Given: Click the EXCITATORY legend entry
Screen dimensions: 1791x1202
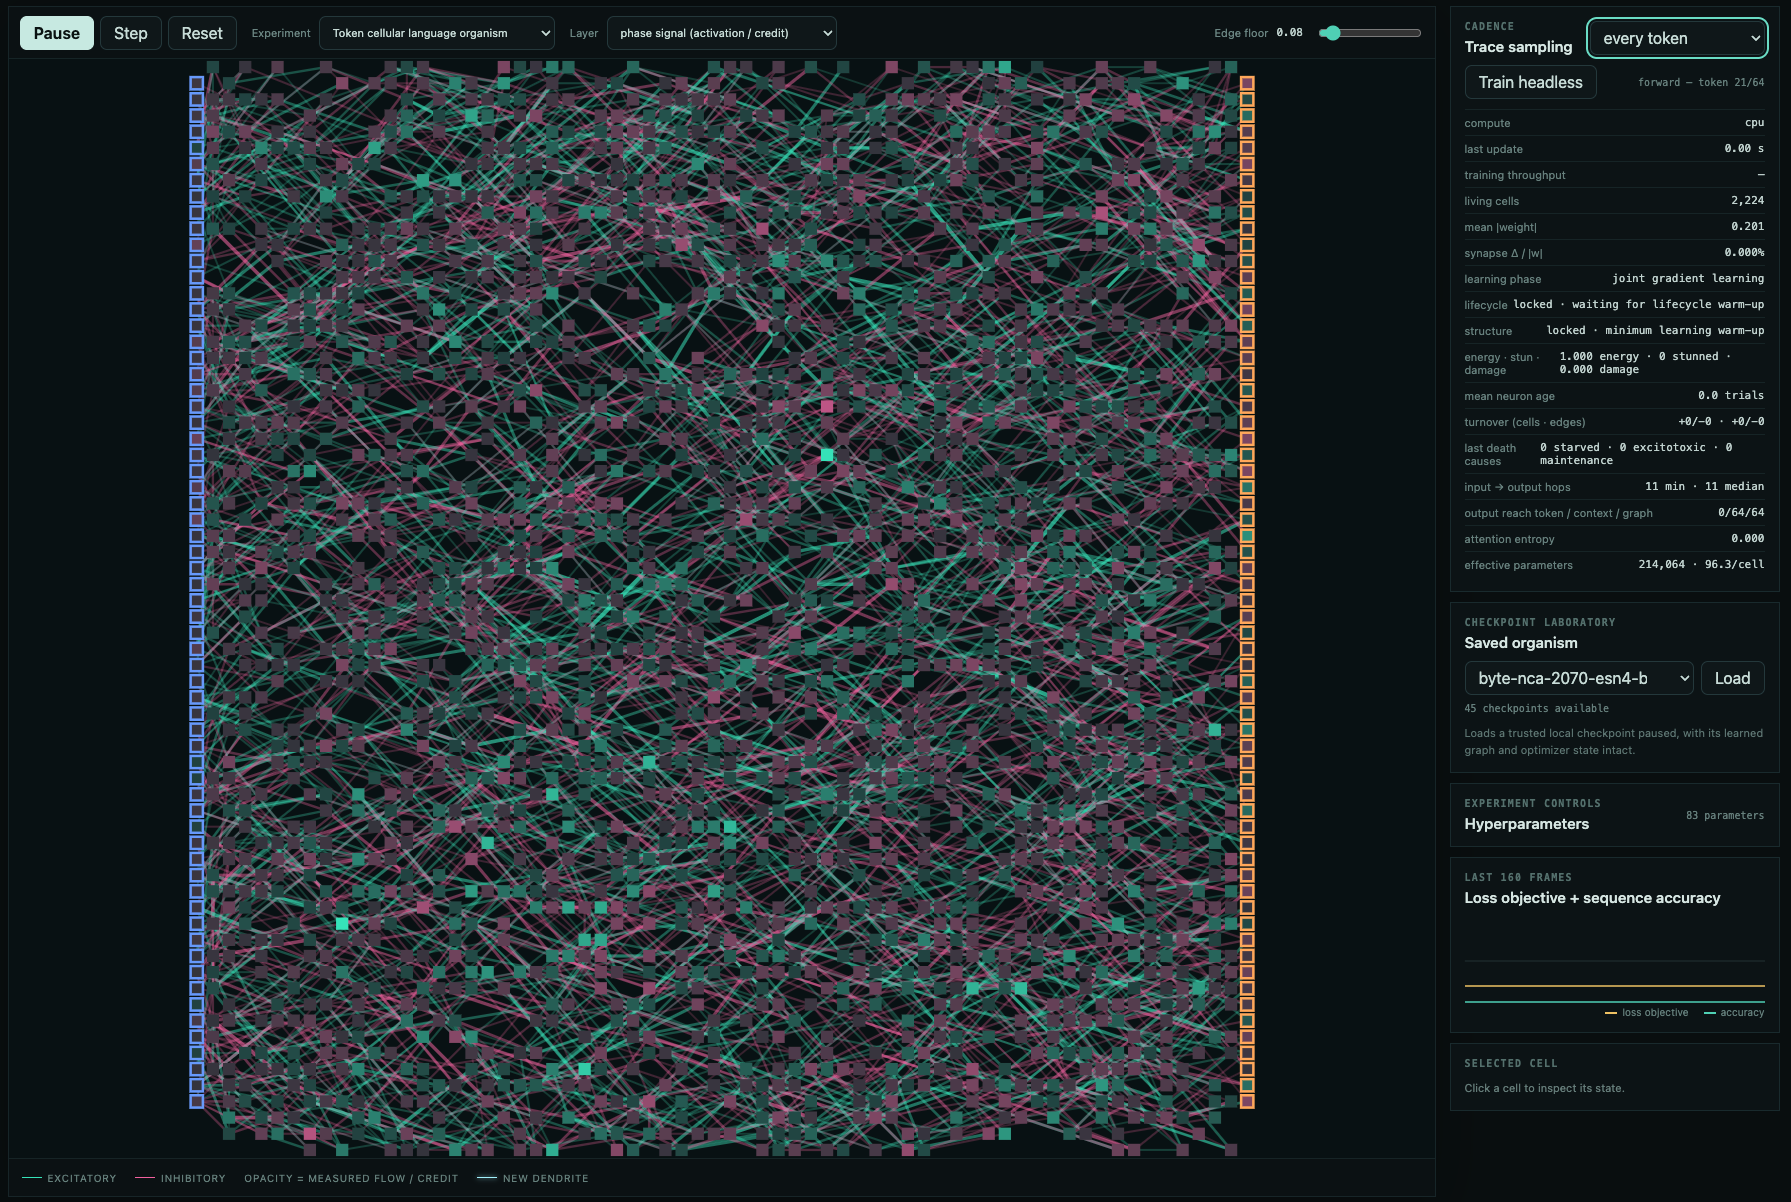Looking at the screenshot, I should point(69,1179).
